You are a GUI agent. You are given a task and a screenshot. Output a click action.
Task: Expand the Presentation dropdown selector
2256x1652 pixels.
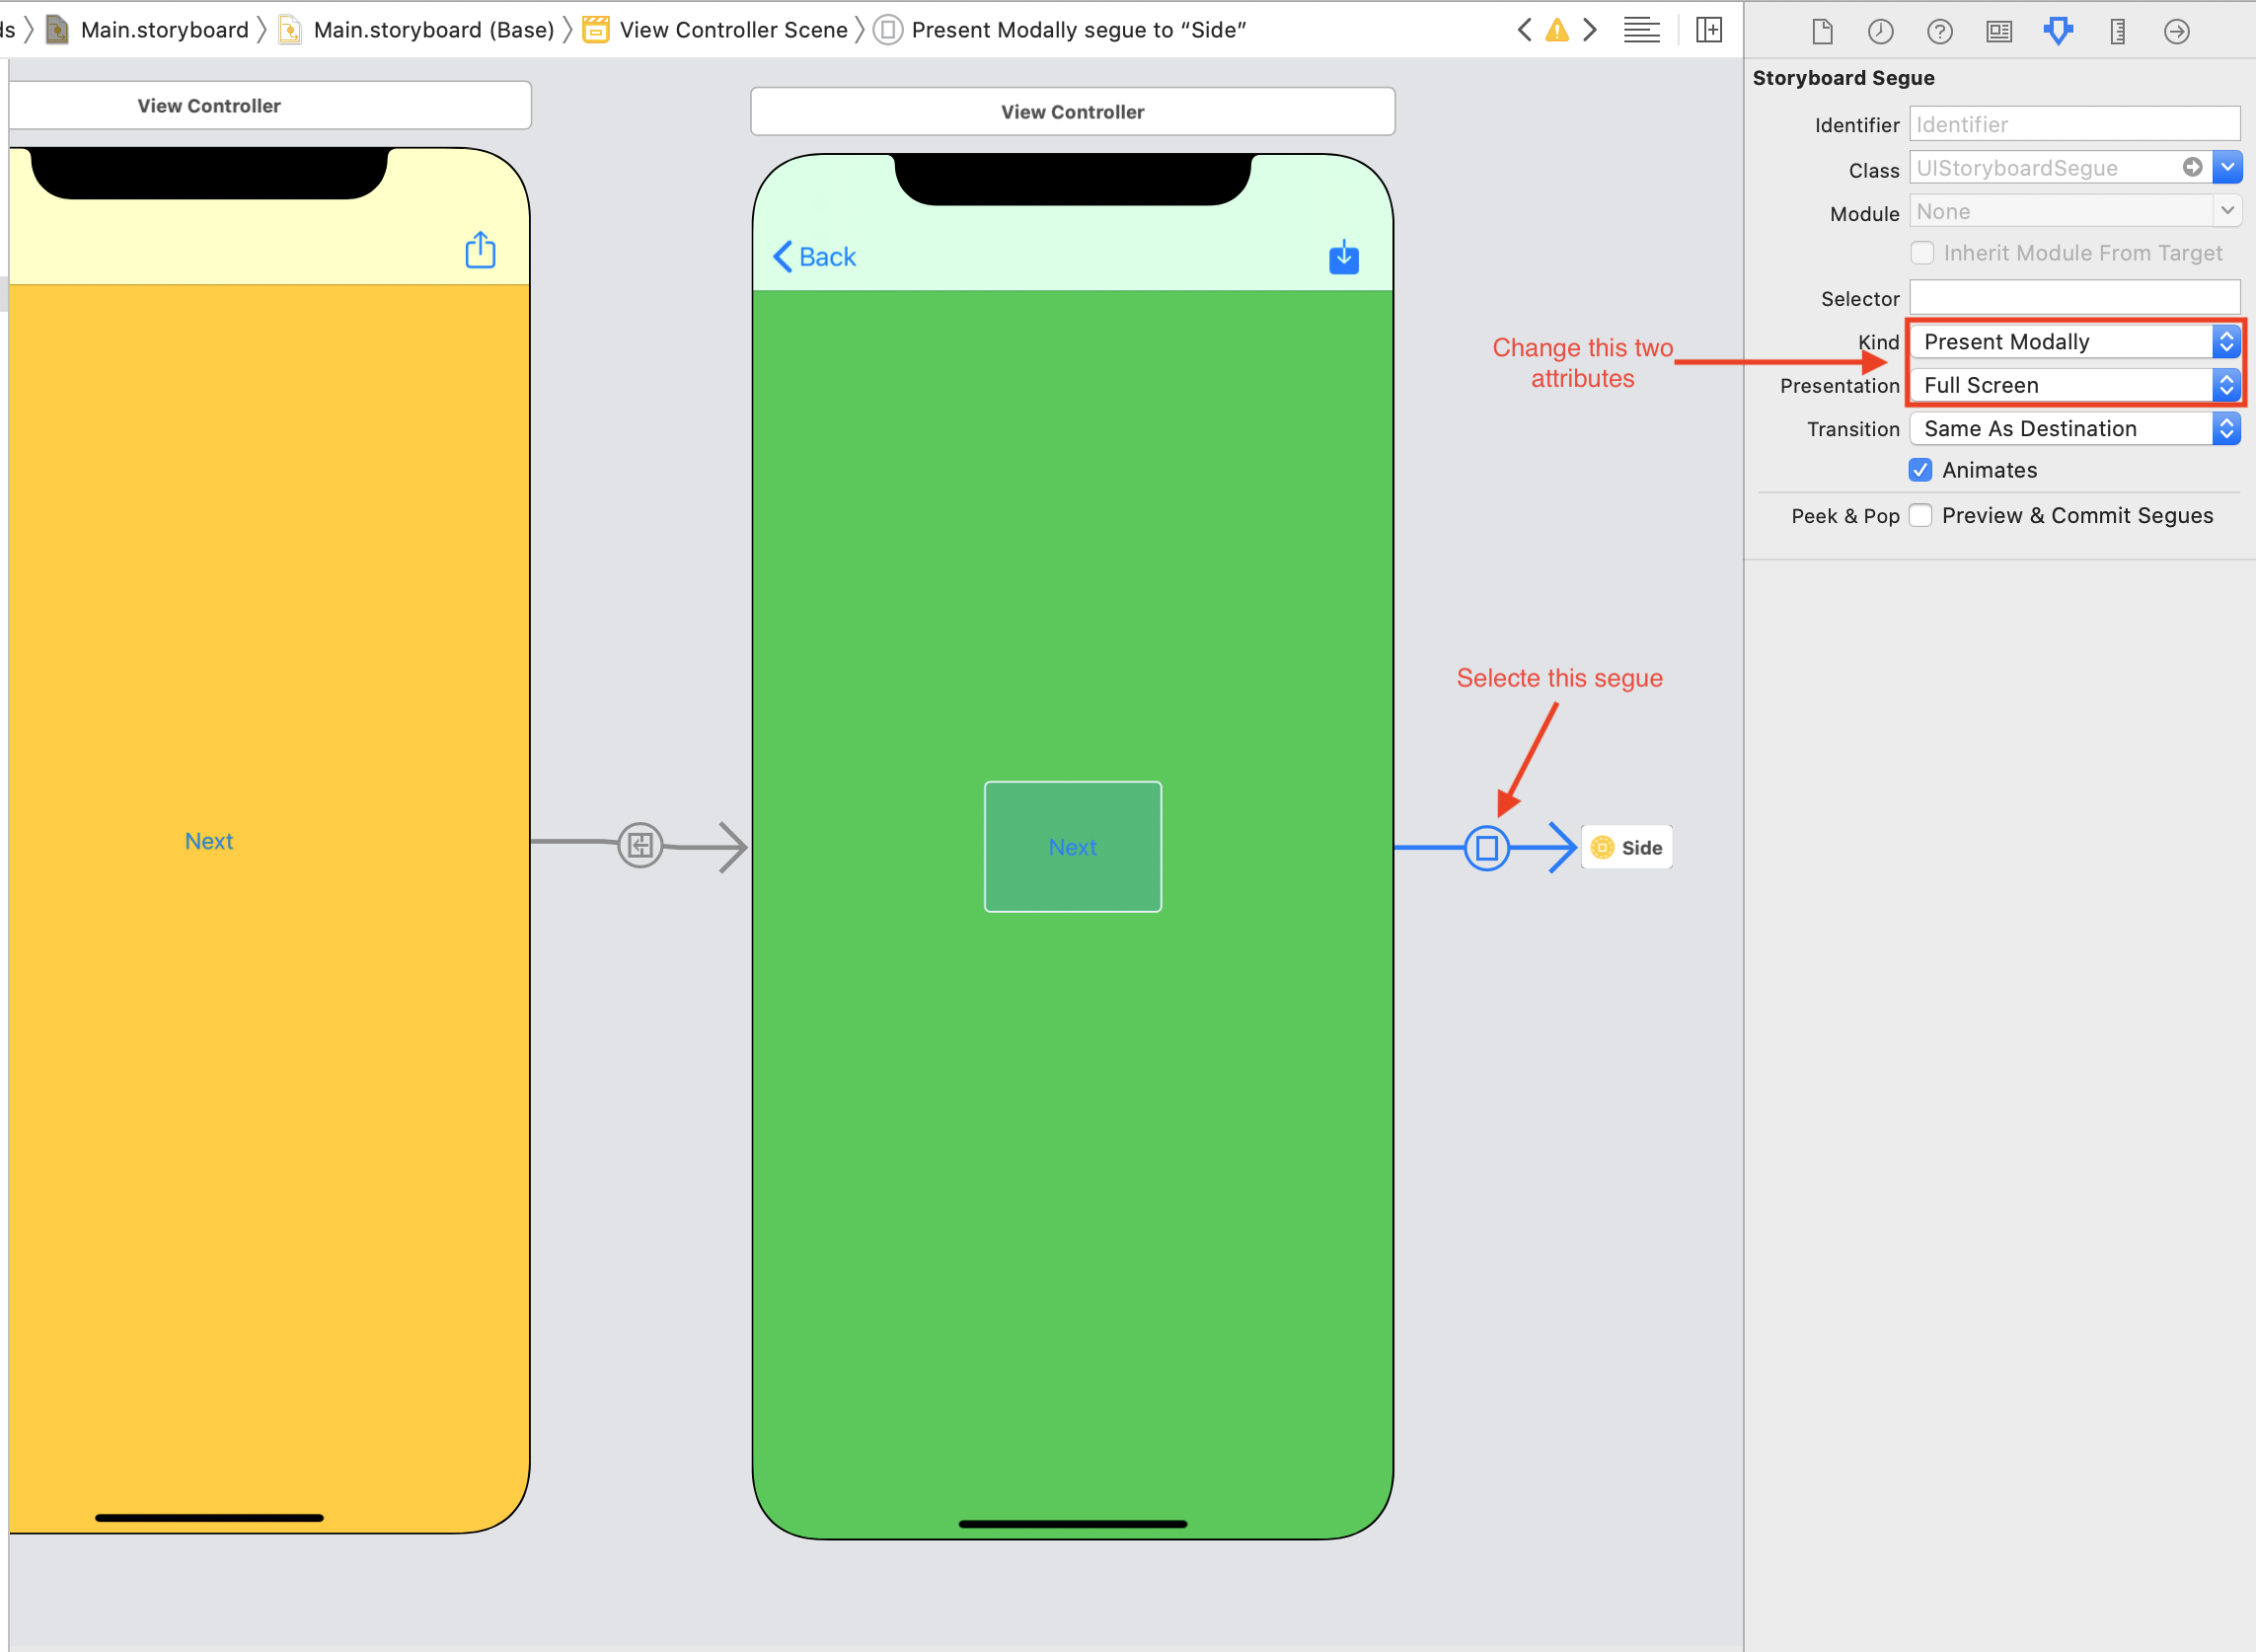pyautogui.click(x=2224, y=386)
